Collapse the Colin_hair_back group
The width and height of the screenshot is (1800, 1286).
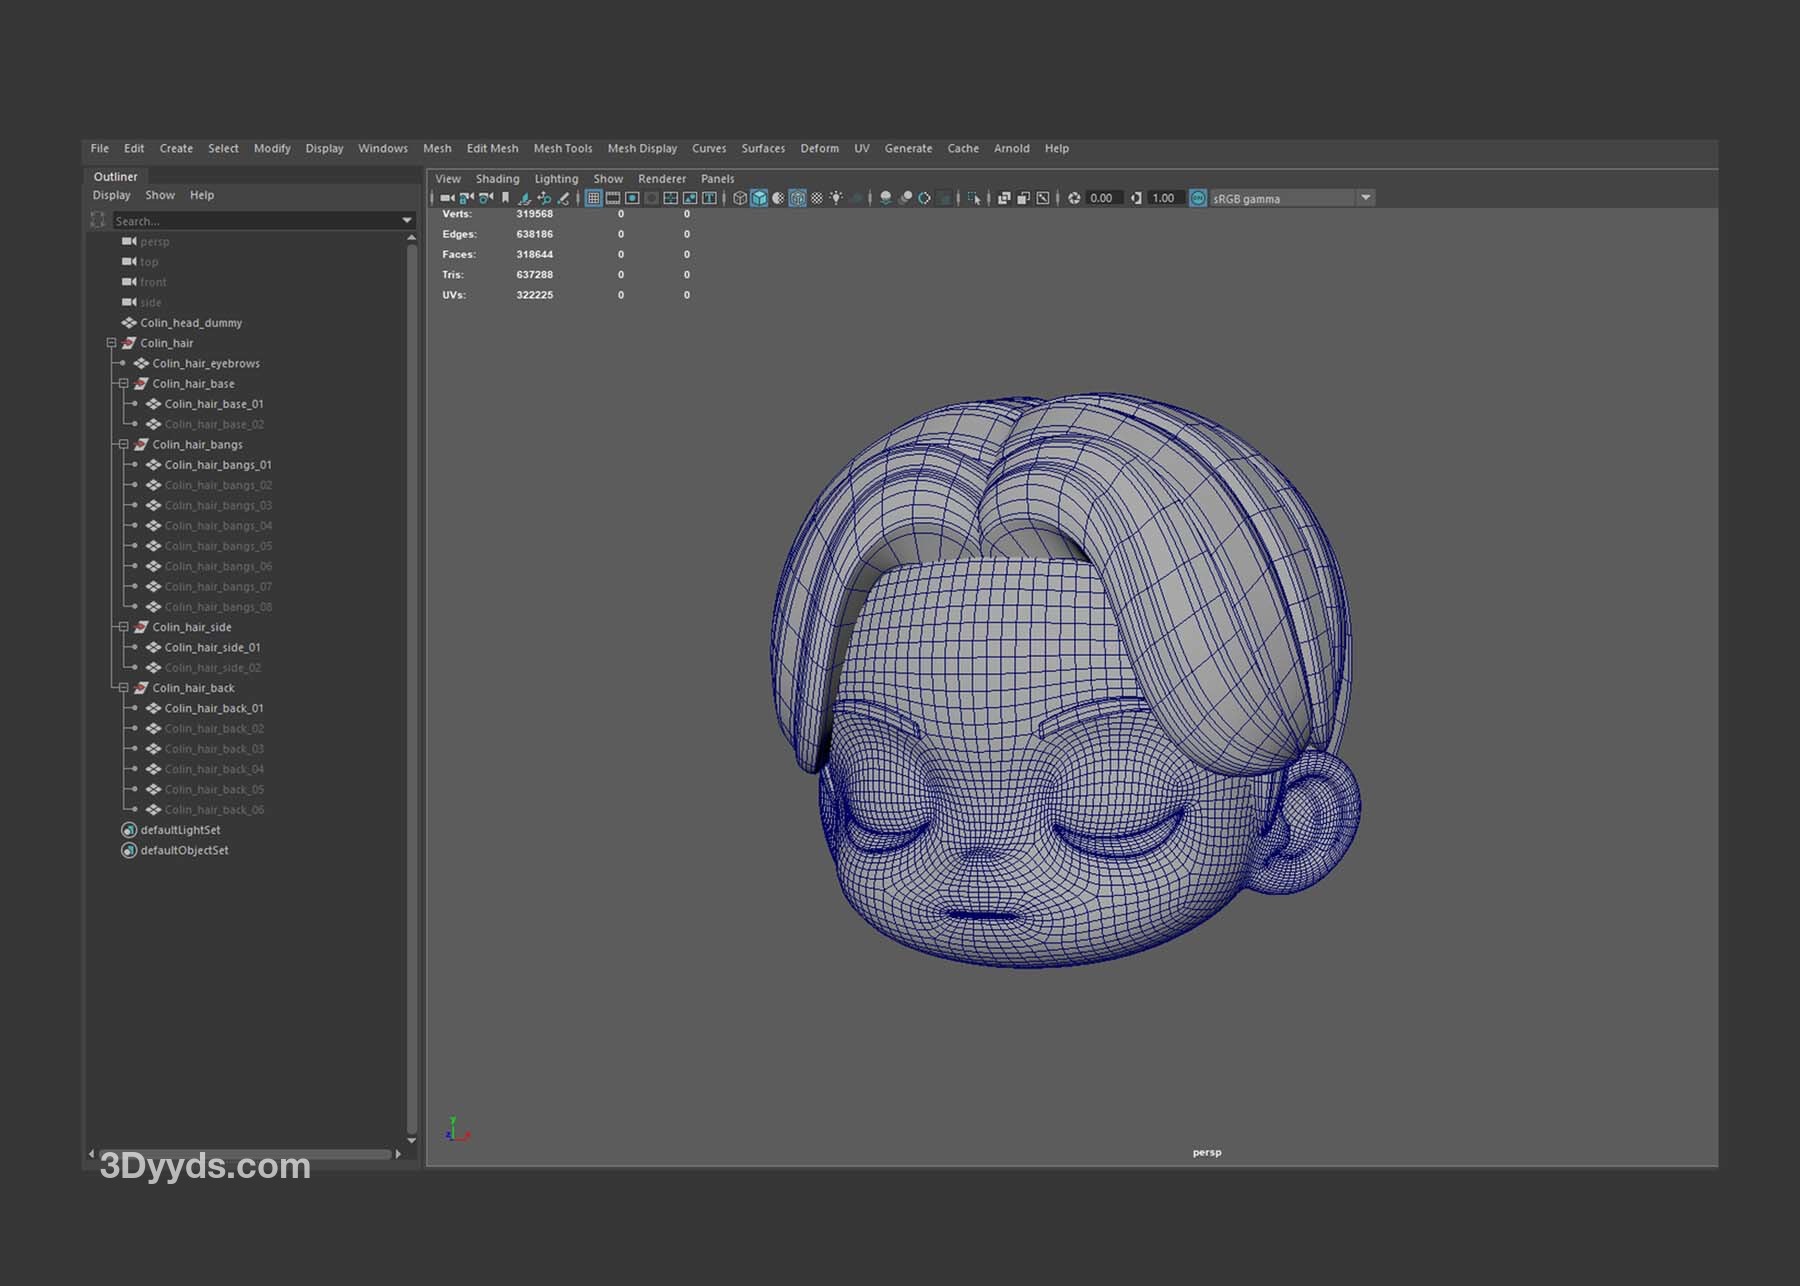point(124,688)
